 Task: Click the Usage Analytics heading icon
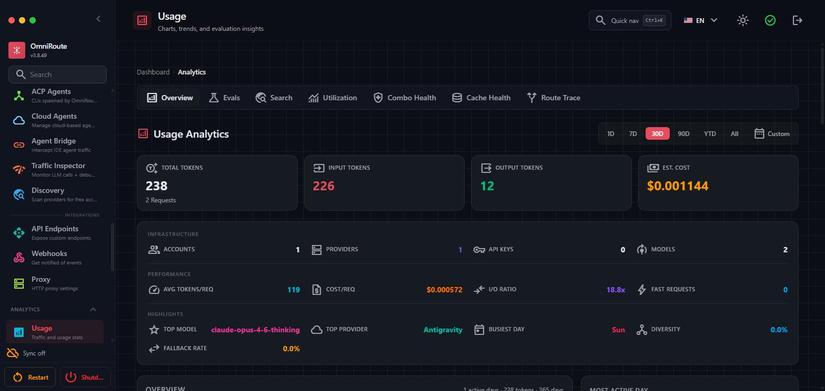point(143,134)
